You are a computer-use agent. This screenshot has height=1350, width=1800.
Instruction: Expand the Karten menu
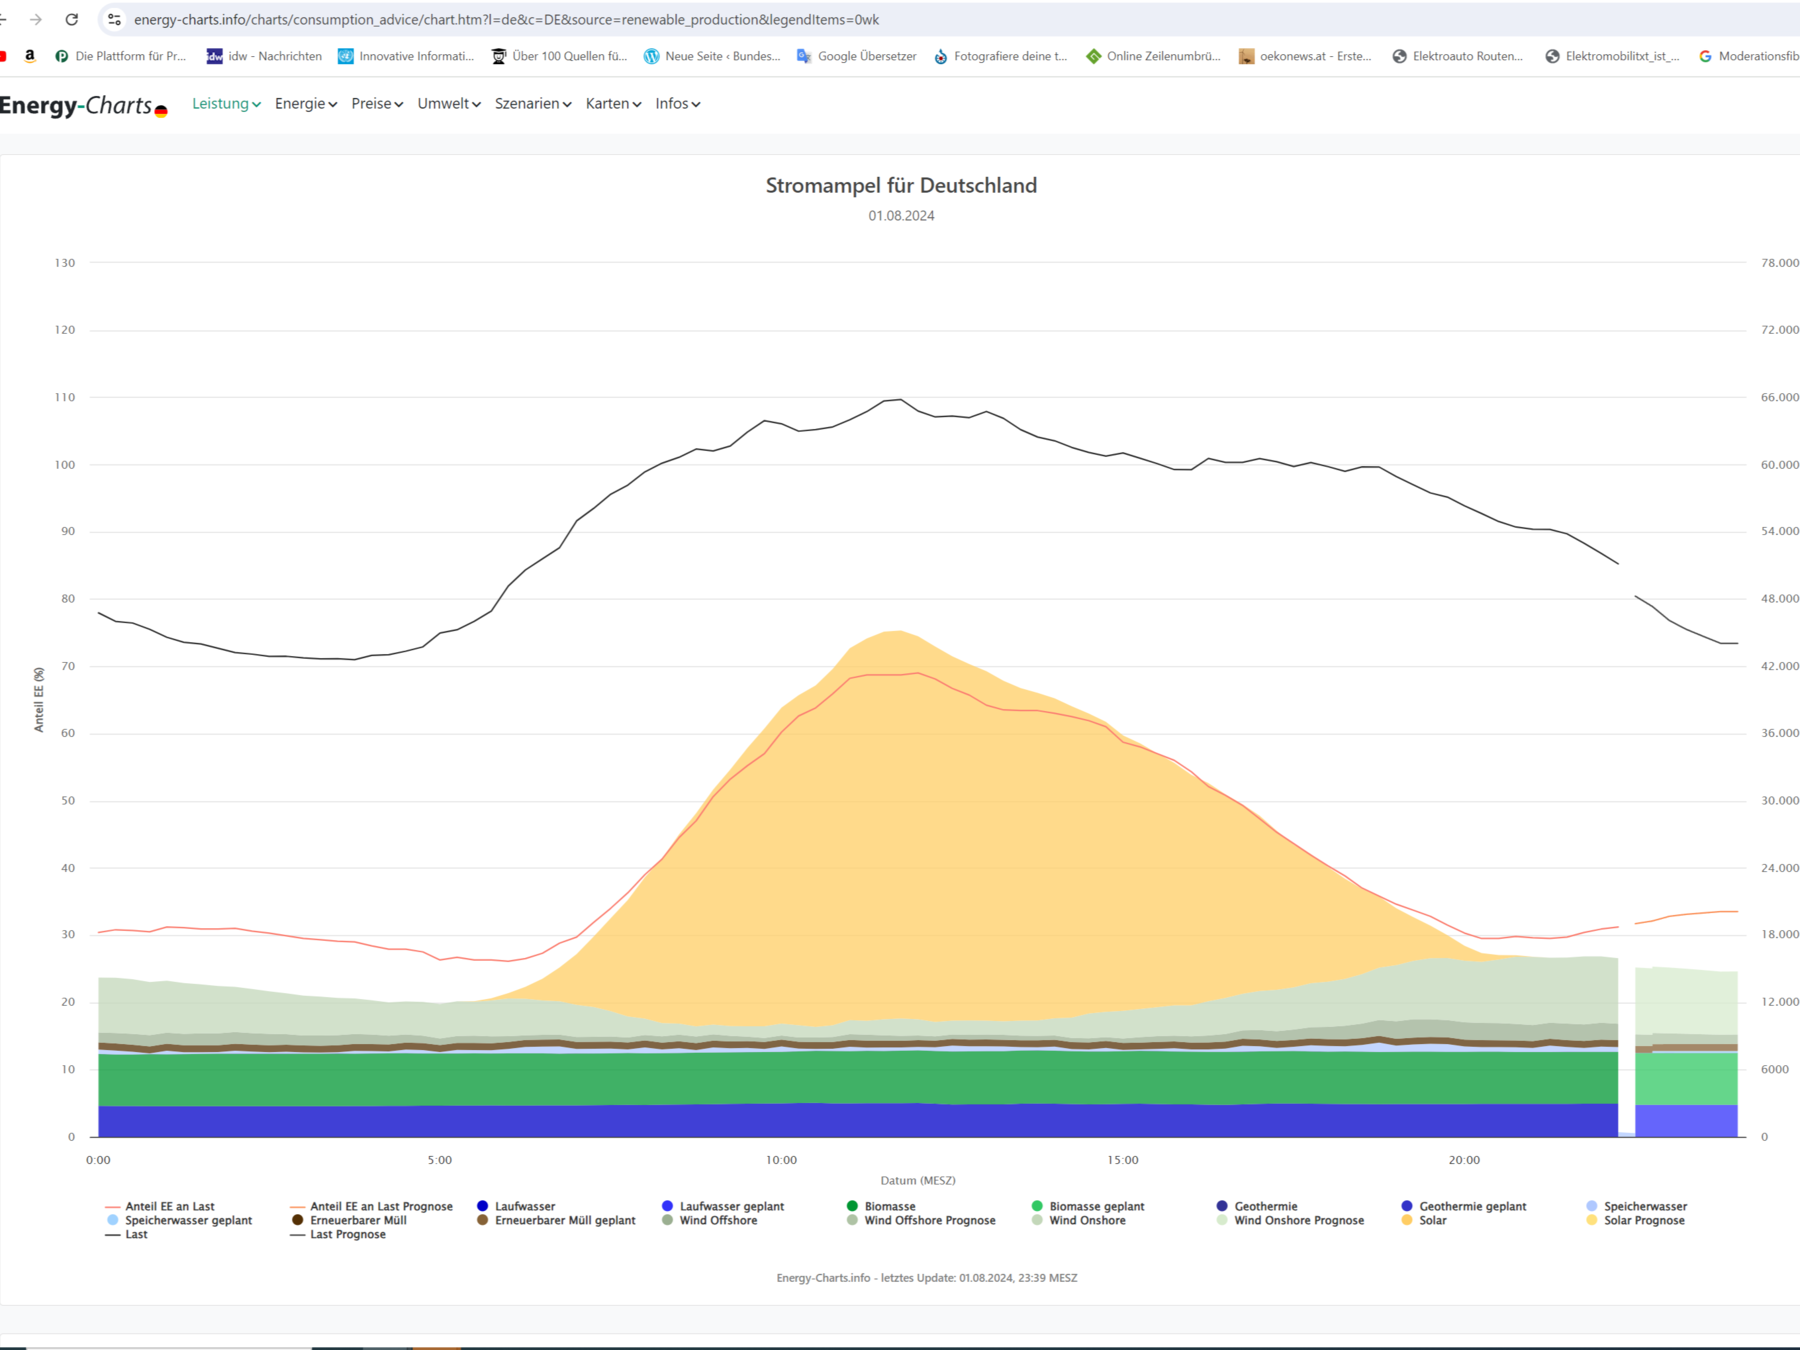pos(613,104)
